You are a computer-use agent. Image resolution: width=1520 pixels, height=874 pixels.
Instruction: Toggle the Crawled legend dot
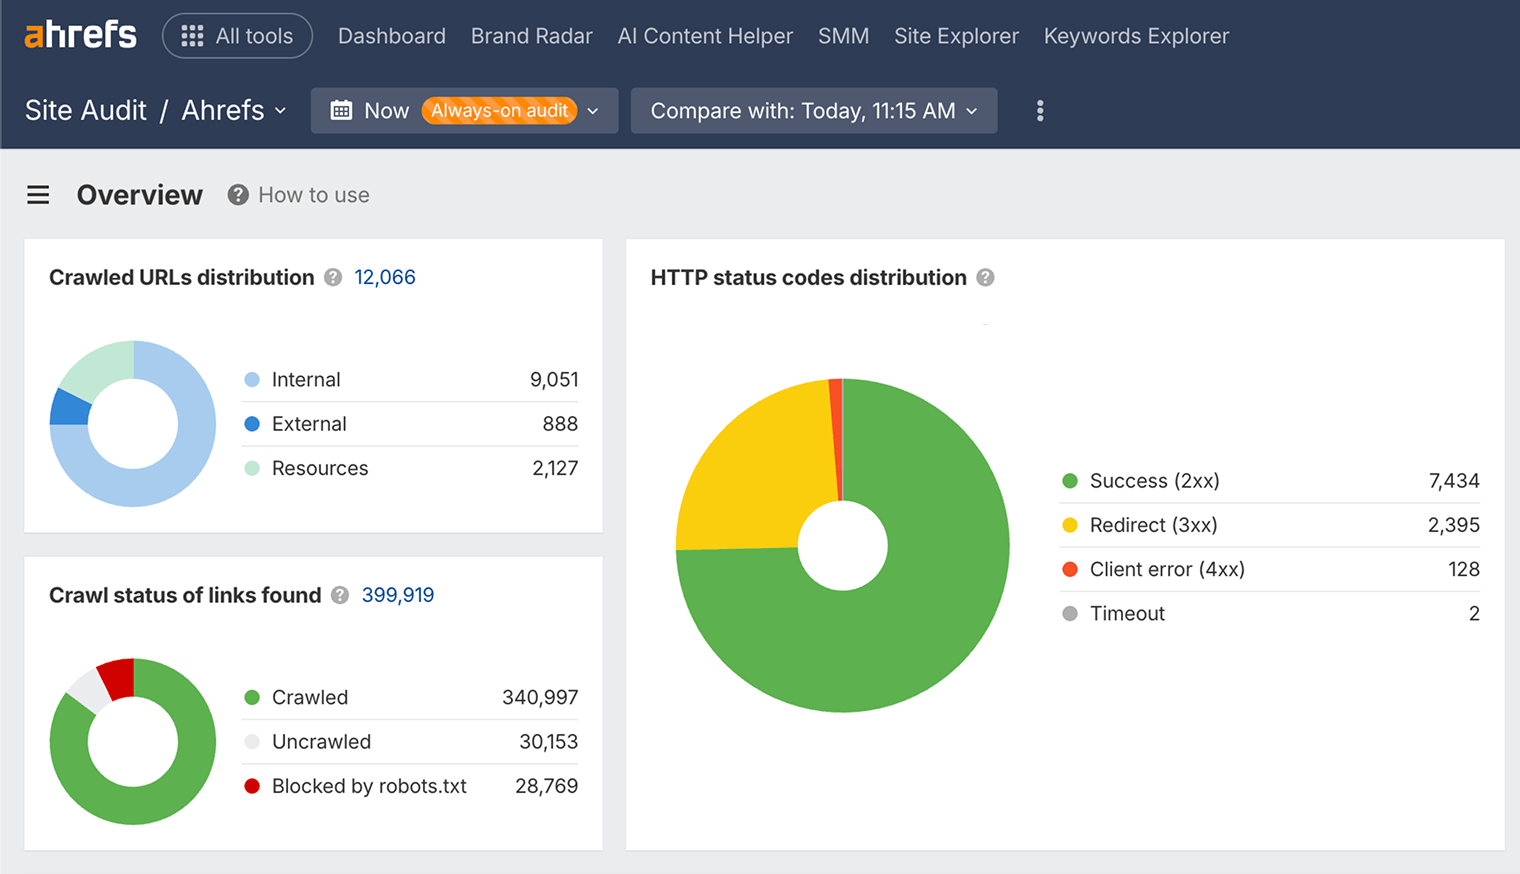[x=251, y=697]
